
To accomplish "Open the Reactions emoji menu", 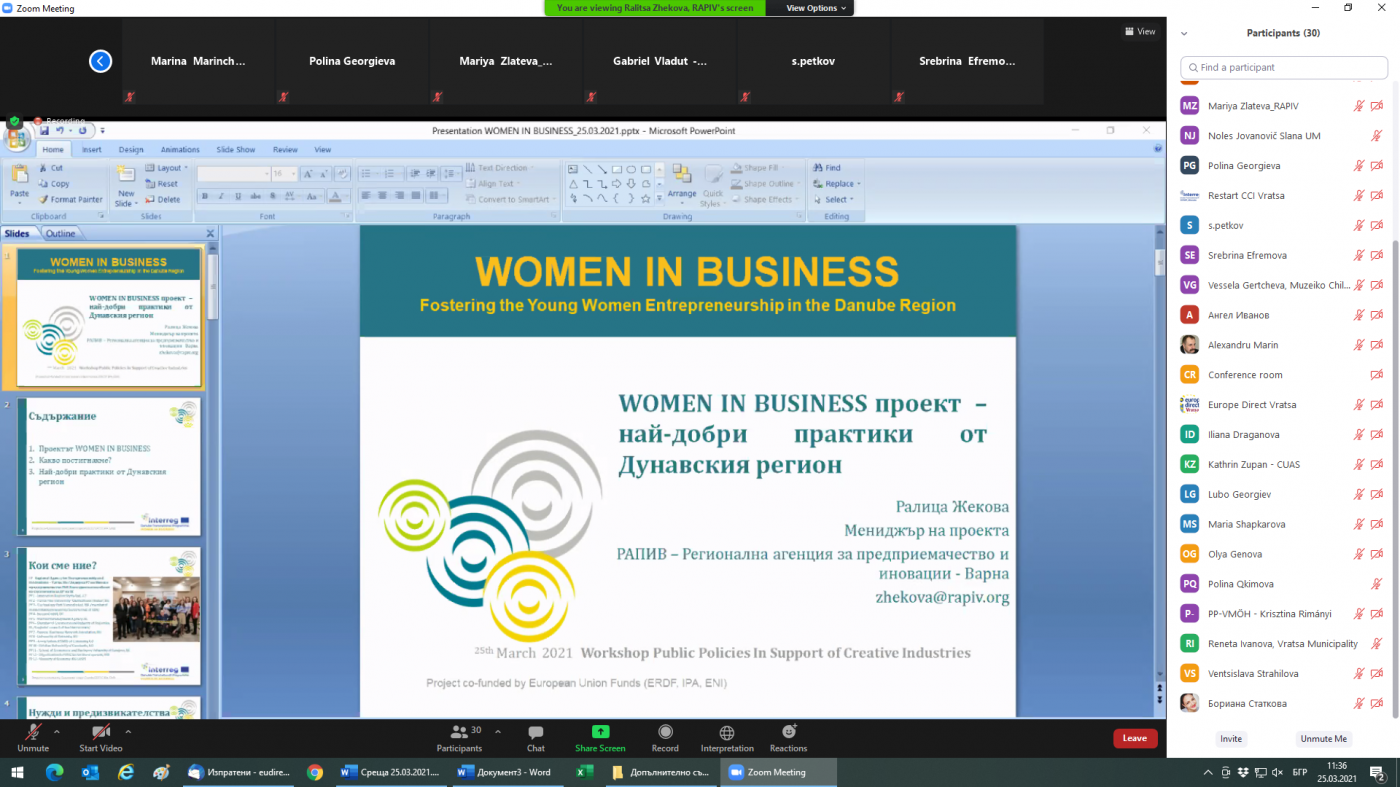I will (x=788, y=738).
